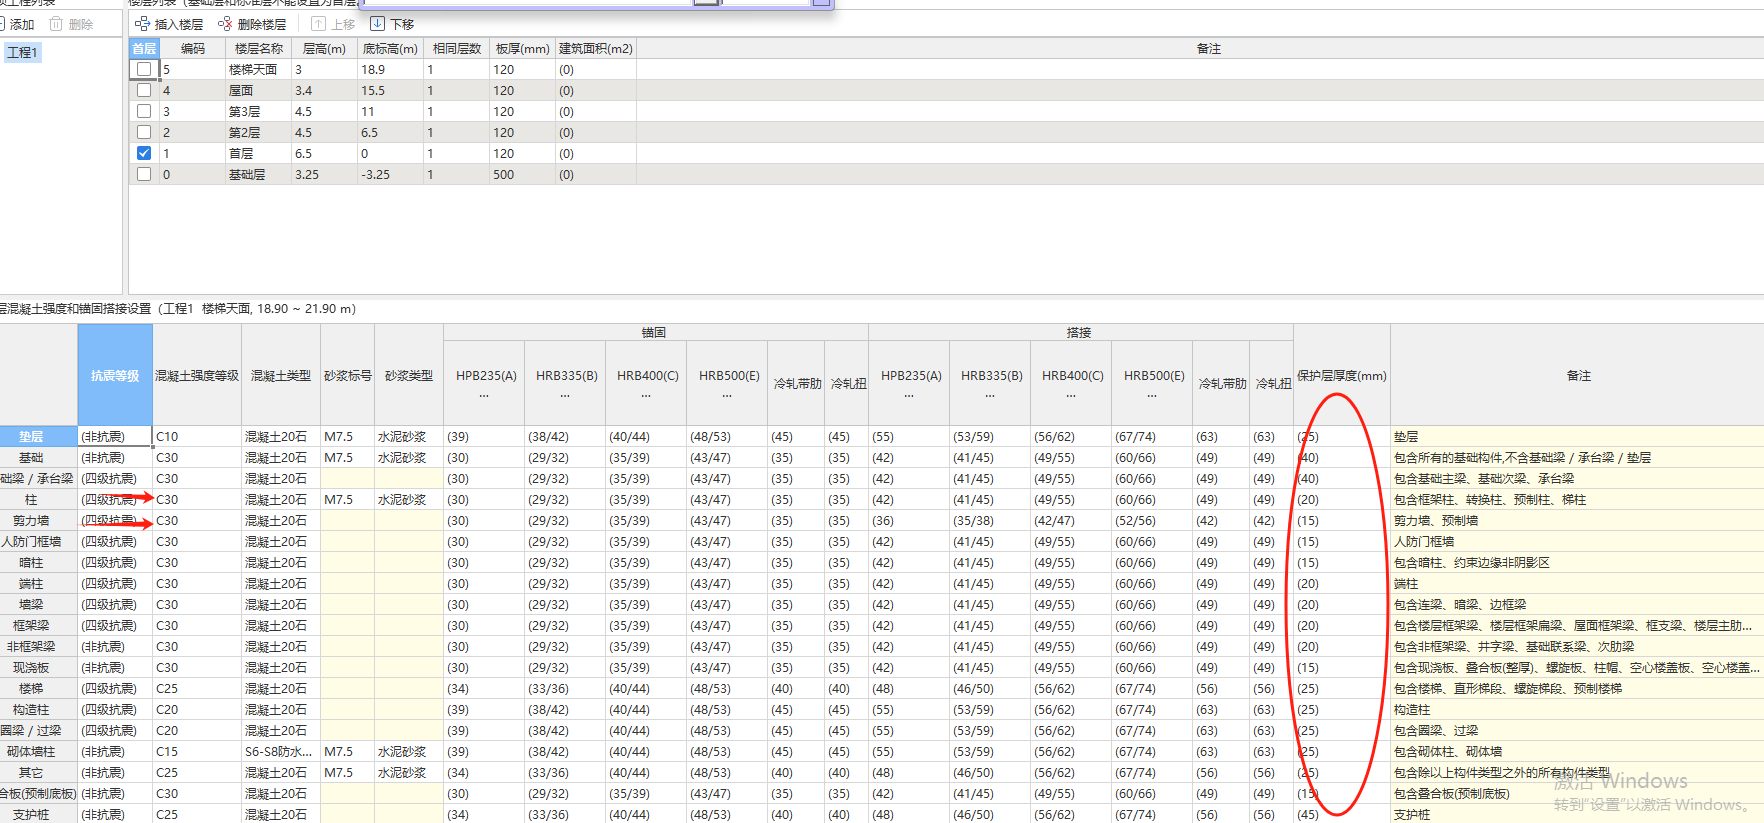Click the 删除 project button with trash icon
This screenshot has height=823, width=1764.
coord(71,24)
